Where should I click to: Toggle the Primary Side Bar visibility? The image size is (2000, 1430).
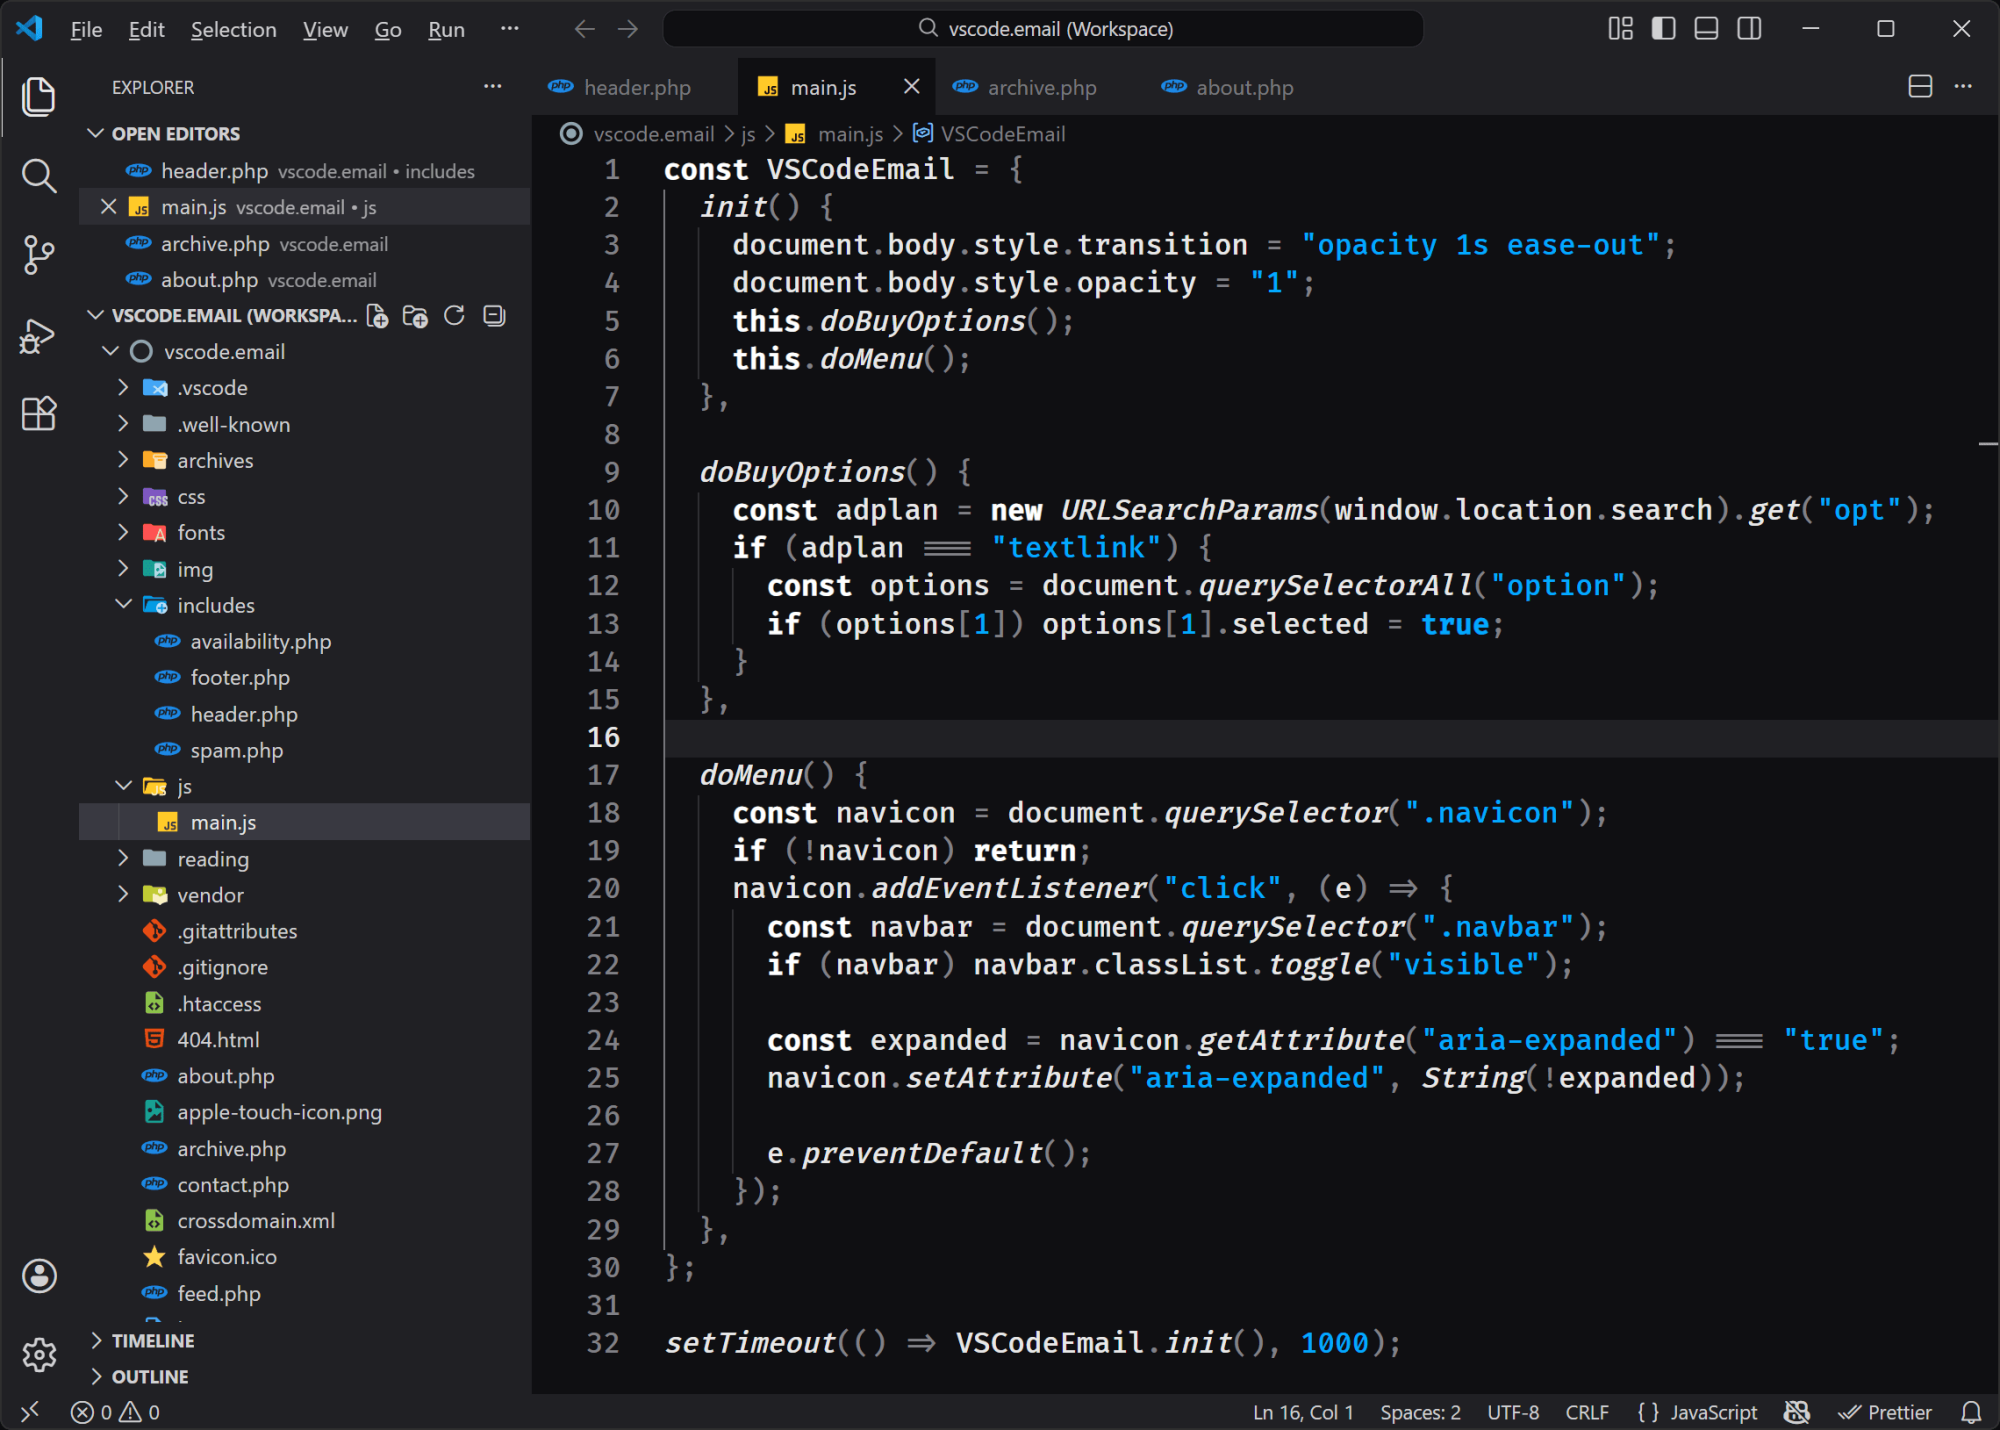pyautogui.click(x=1662, y=29)
